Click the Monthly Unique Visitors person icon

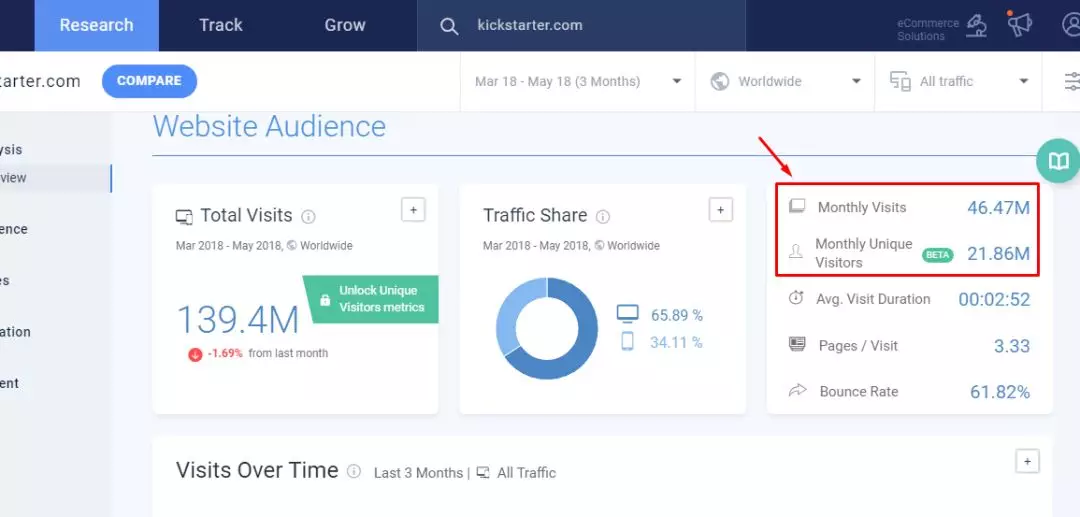pos(796,253)
